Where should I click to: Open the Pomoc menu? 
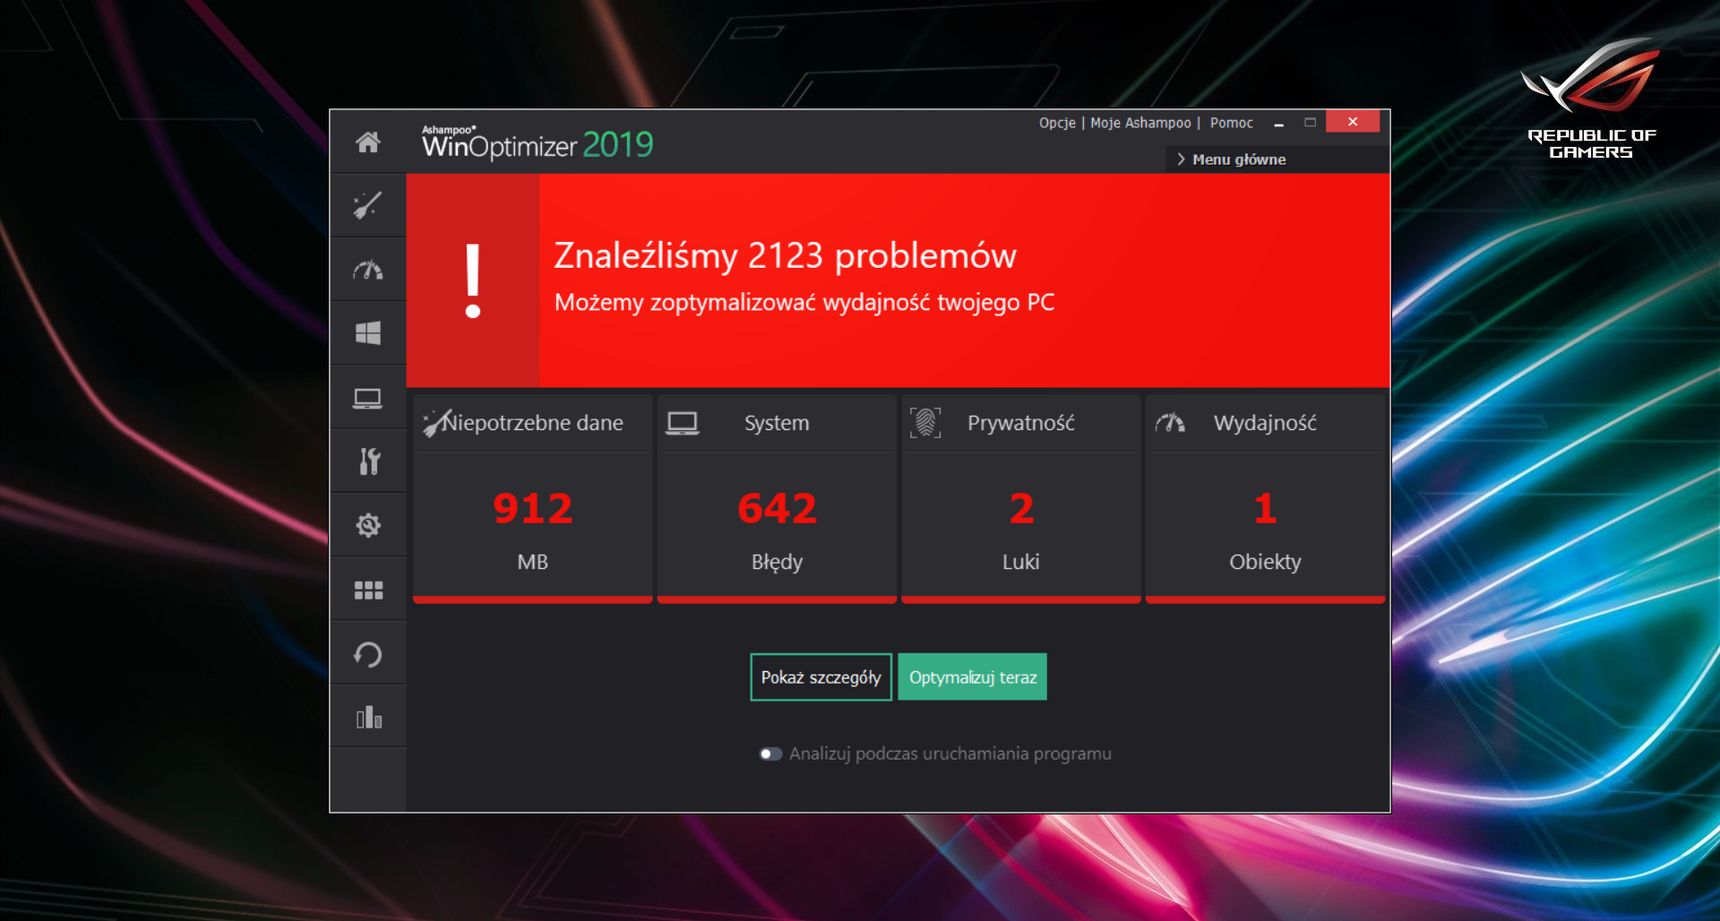[x=1231, y=123]
